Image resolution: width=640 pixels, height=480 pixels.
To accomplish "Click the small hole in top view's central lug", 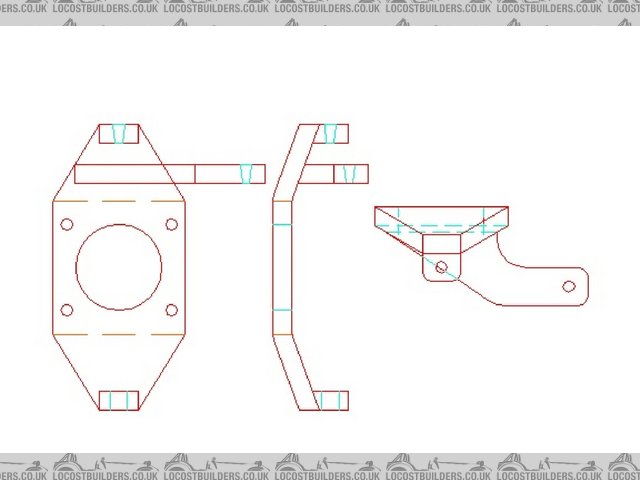I will coord(441,266).
